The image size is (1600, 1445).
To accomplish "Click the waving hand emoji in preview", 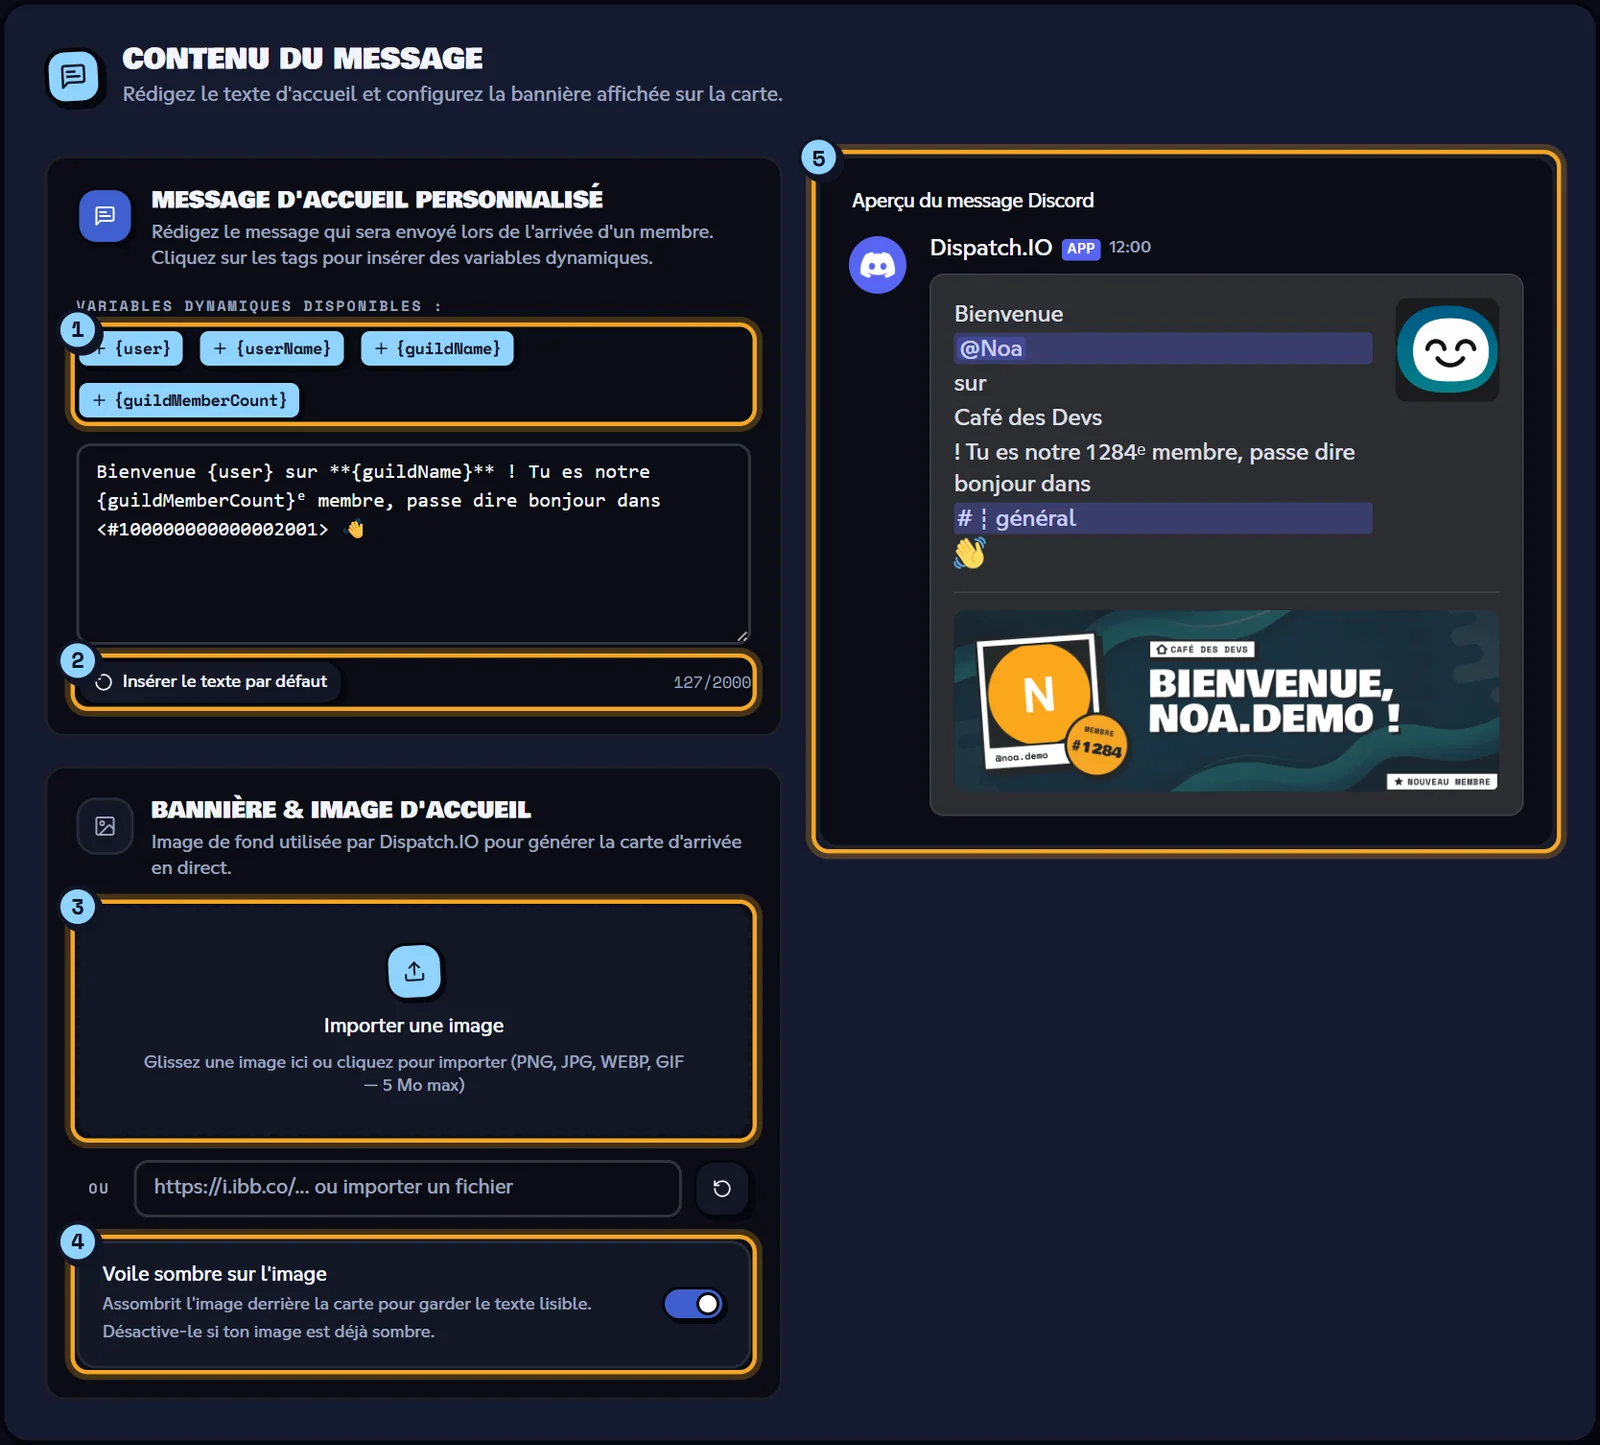I will pyautogui.click(x=970, y=553).
